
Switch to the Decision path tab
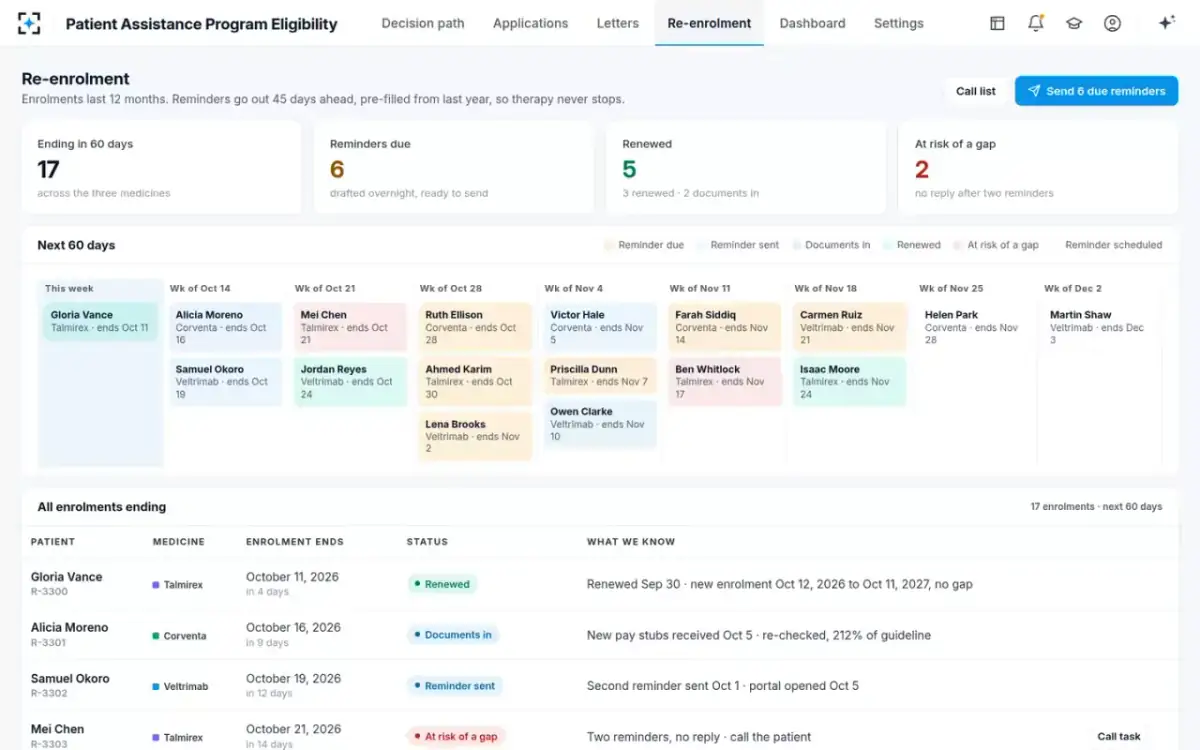coord(423,23)
